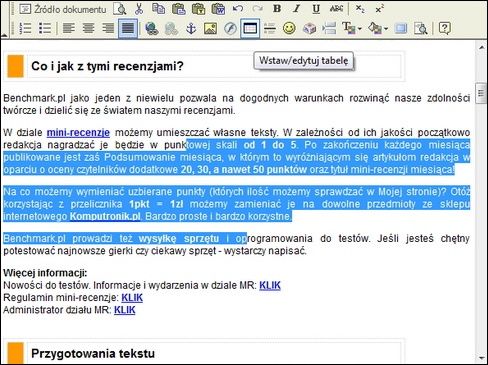Insert a page break
This screenshot has height=365, width=488.
pyautogui.click(x=329, y=28)
